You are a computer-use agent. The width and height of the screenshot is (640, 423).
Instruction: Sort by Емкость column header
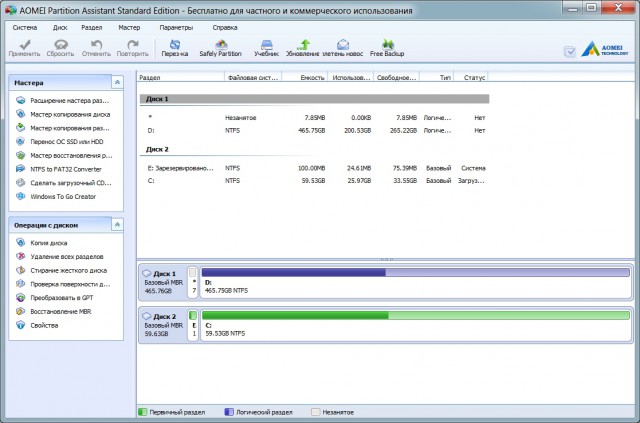click(305, 77)
